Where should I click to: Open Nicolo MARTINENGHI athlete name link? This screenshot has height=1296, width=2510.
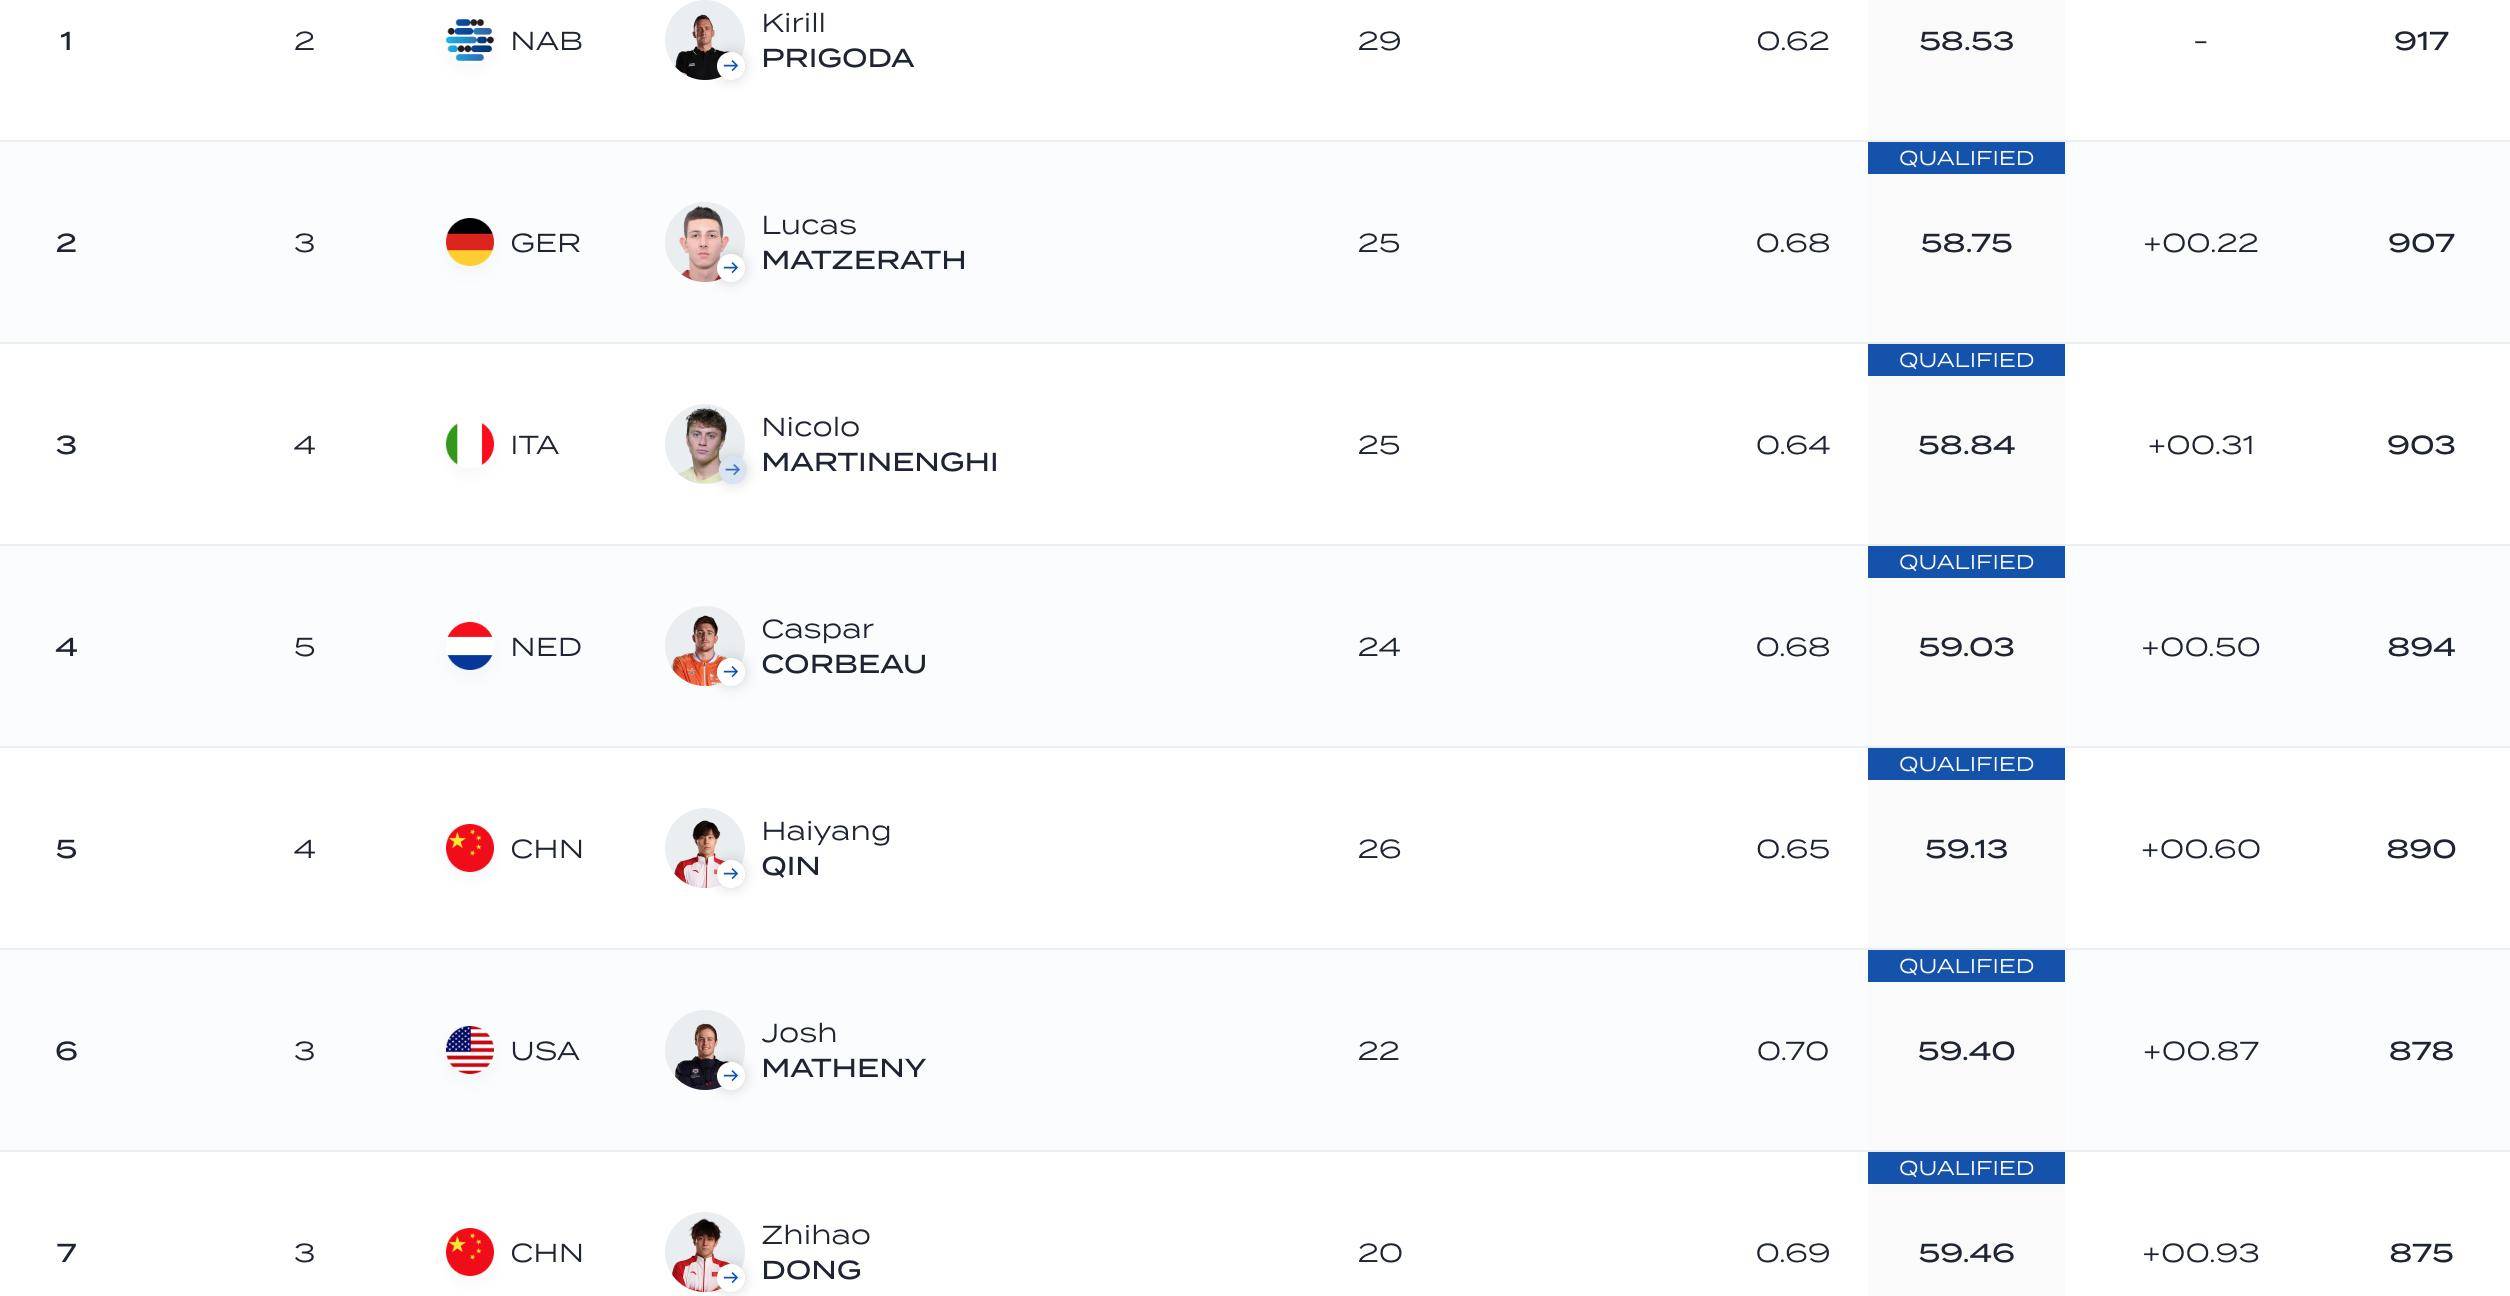[879, 444]
